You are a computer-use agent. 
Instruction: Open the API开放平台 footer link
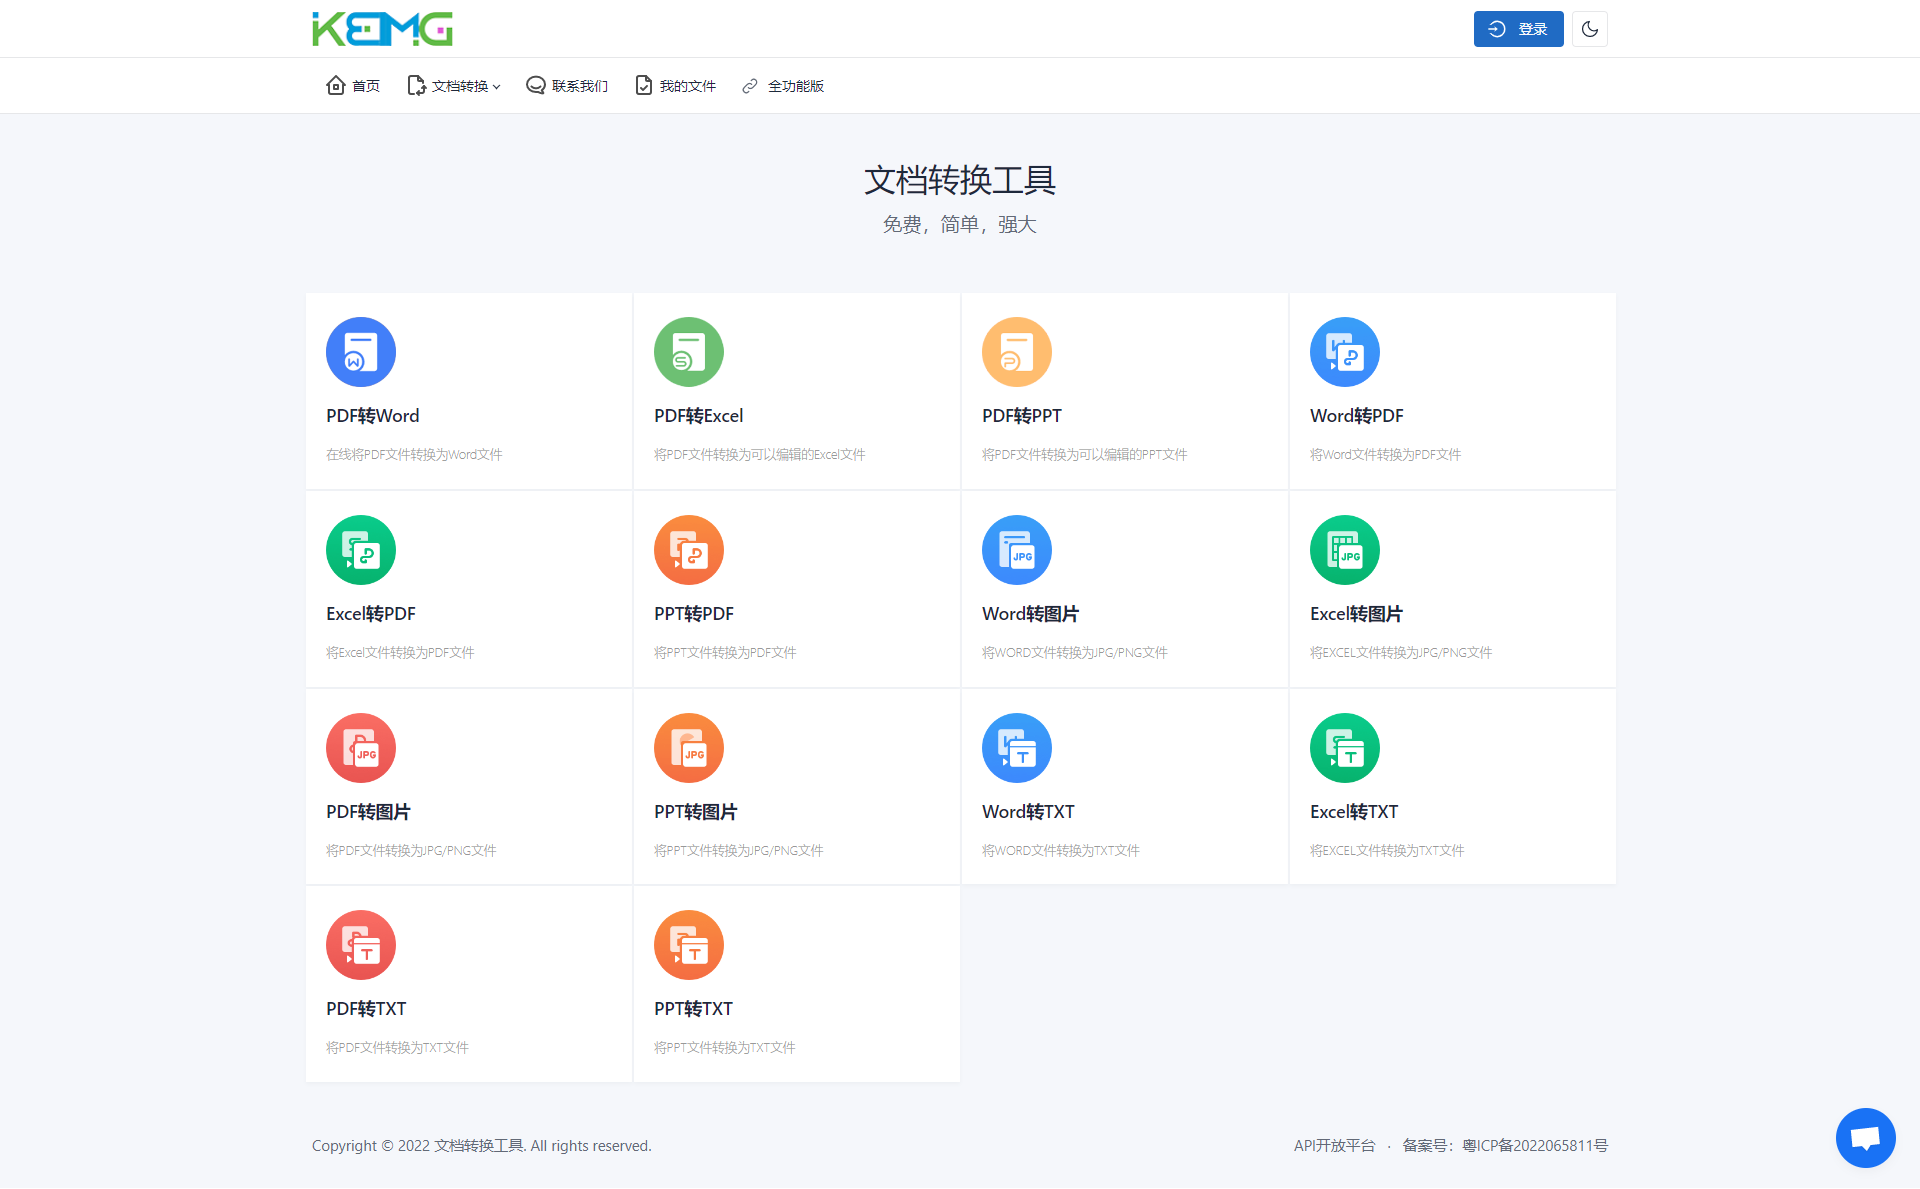point(1334,1146)
